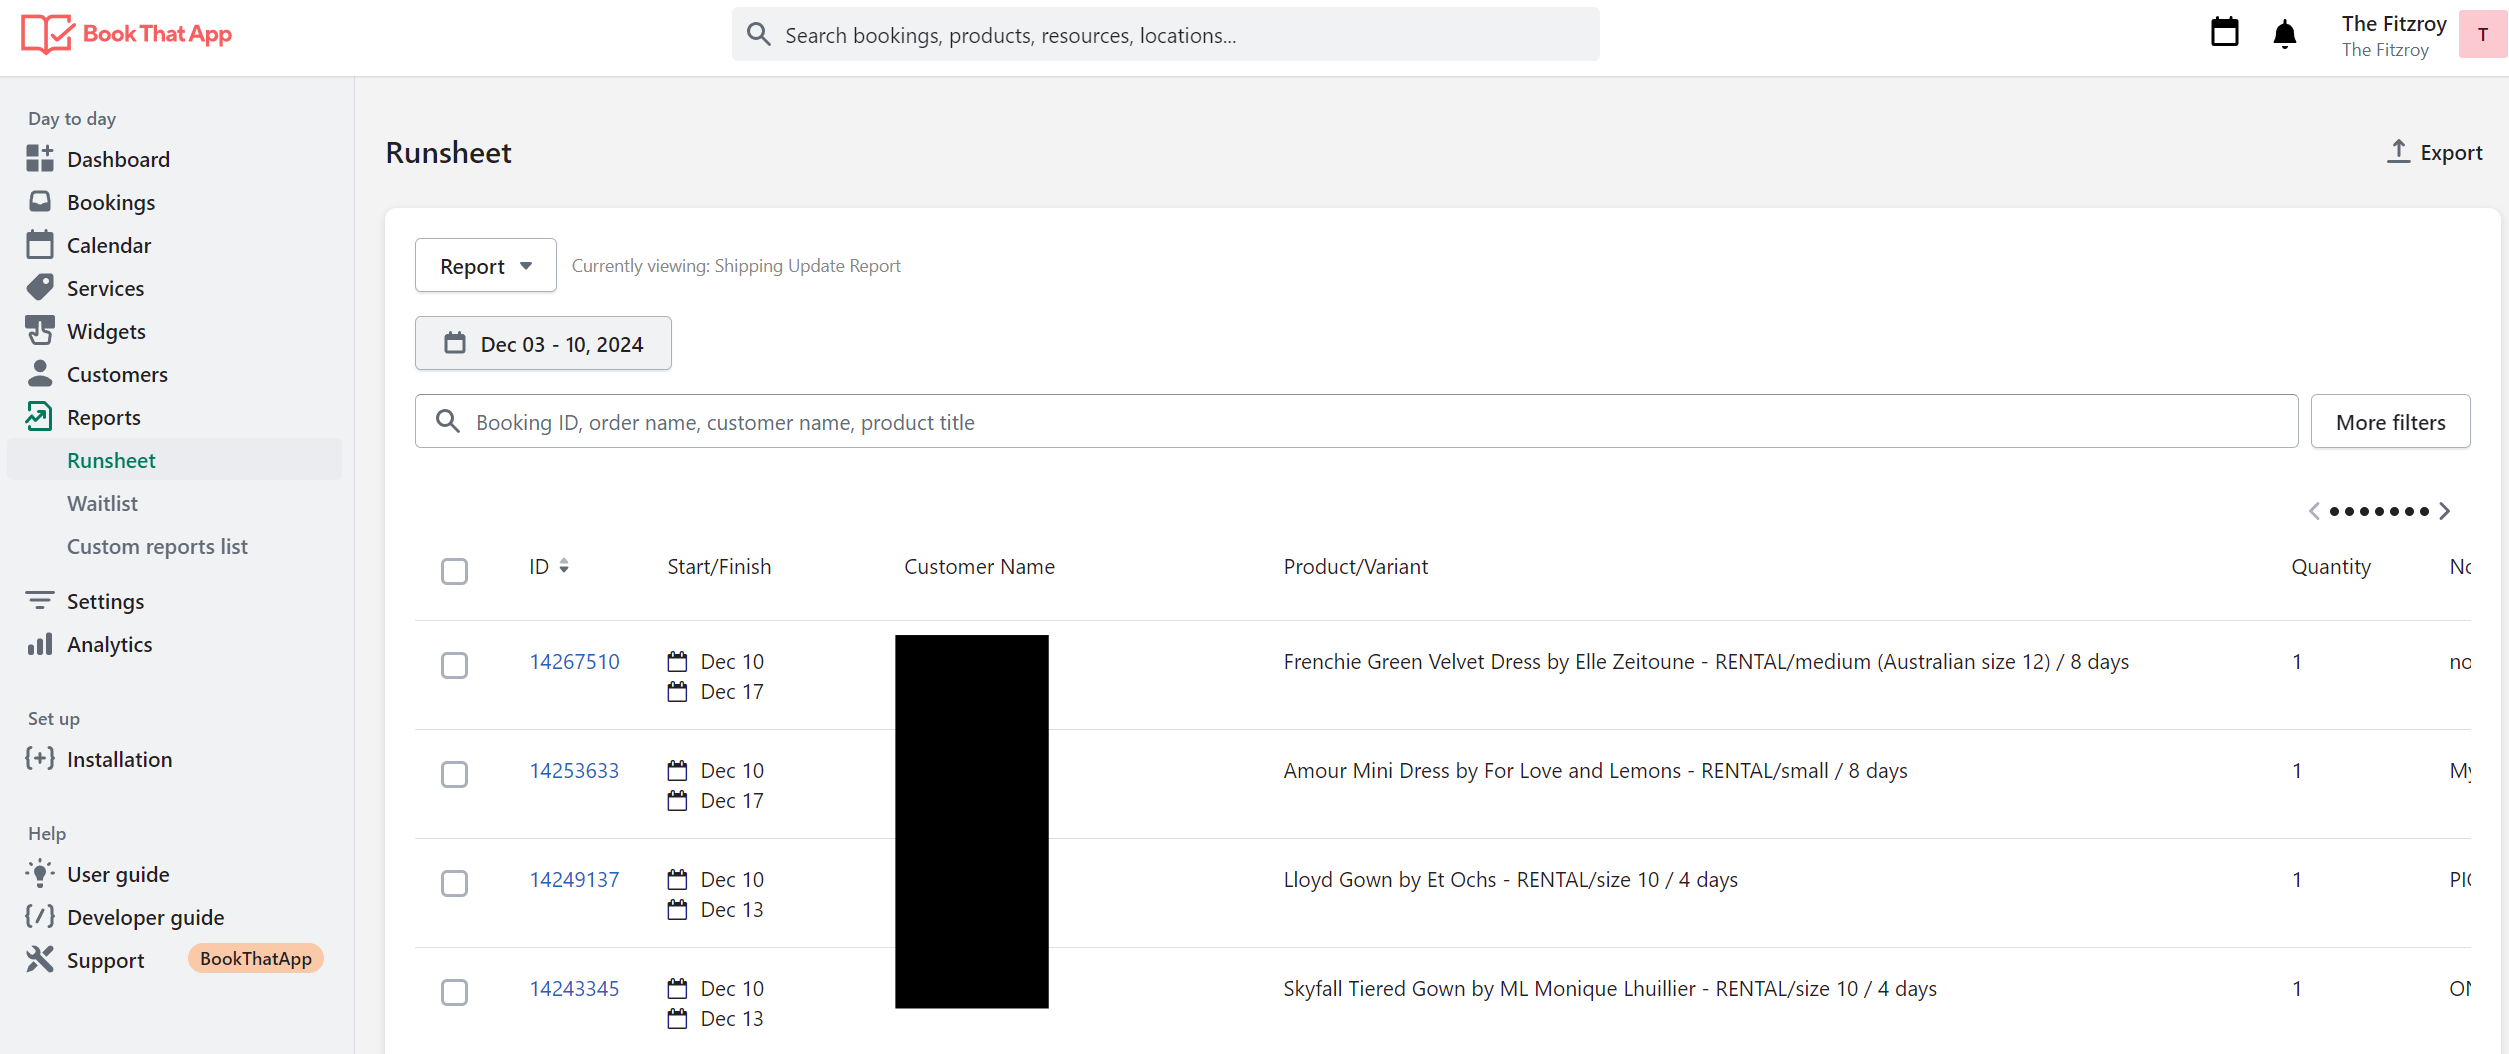The width and height of the screenshot is (2509, 1054).
Task: Toggle the select-all header checkbox
Action: 455,571
